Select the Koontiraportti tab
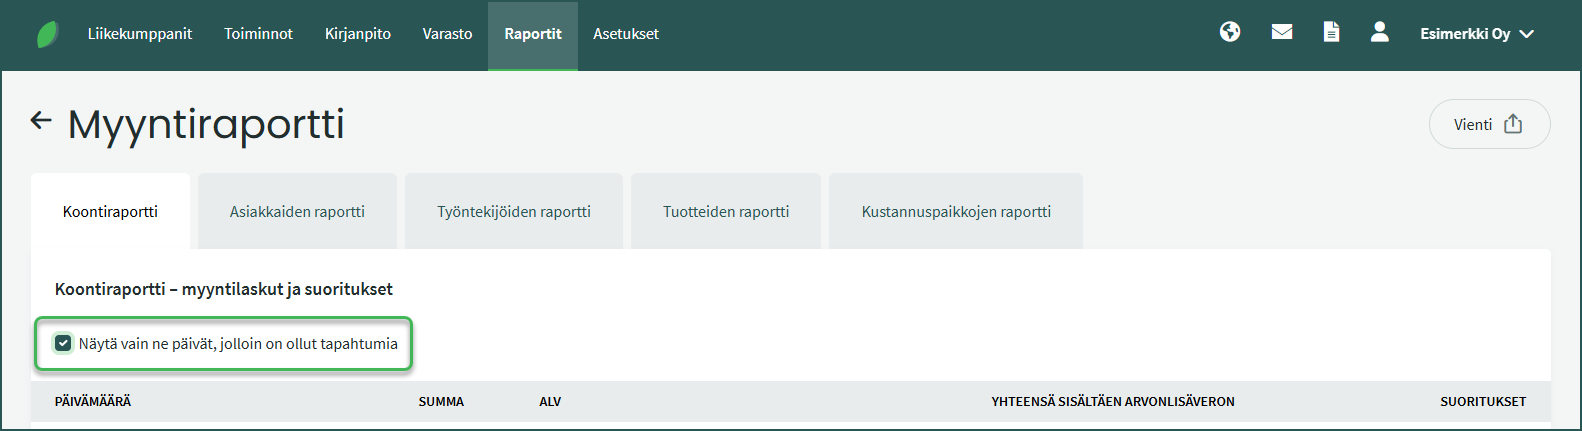The image size is (1582, 431). (110, 212)
